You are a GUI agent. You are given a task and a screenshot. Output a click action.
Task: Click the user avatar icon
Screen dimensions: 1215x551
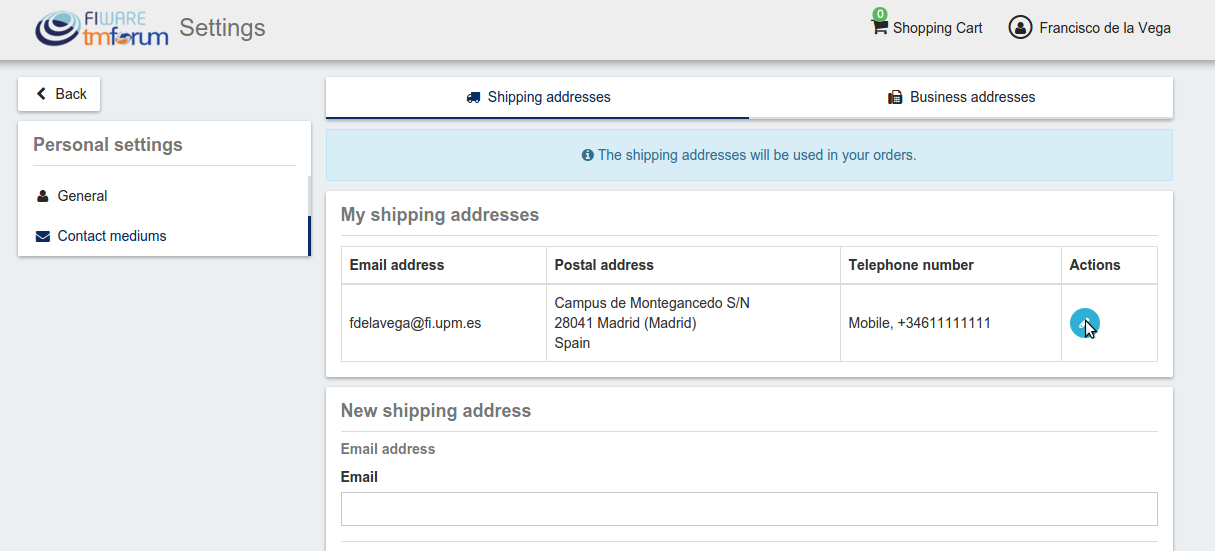click(1020, 28)
